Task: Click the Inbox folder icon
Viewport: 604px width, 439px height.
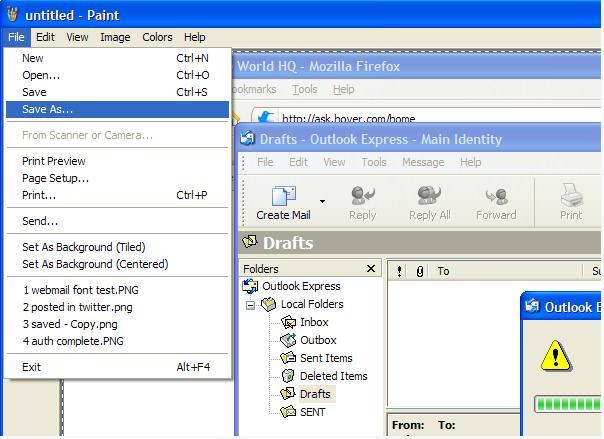Action: 288,322
